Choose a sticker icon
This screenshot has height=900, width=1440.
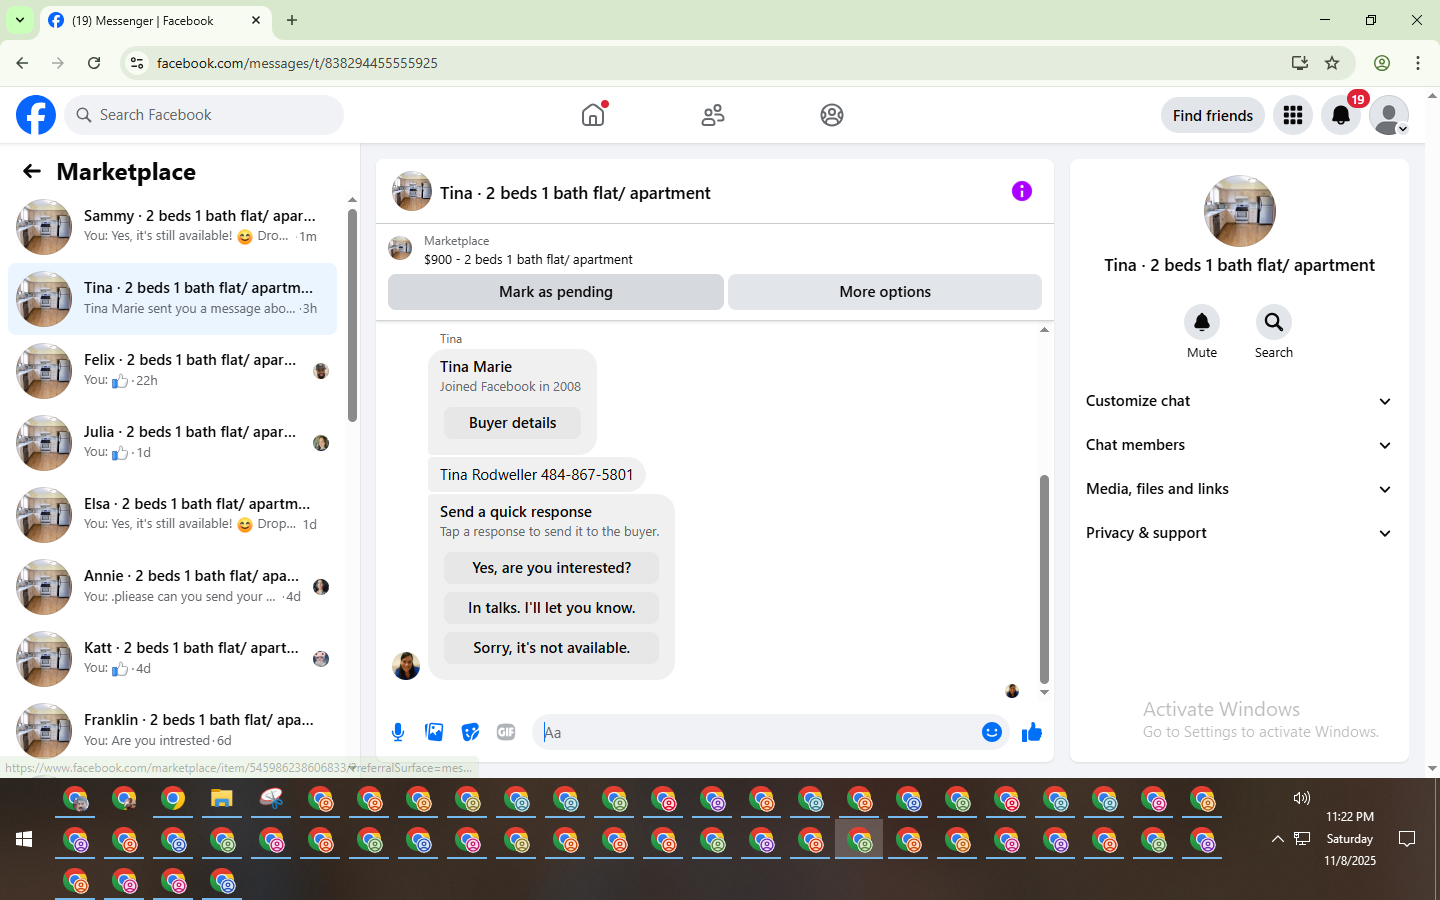pyautogui.click(x=470, y=732)
